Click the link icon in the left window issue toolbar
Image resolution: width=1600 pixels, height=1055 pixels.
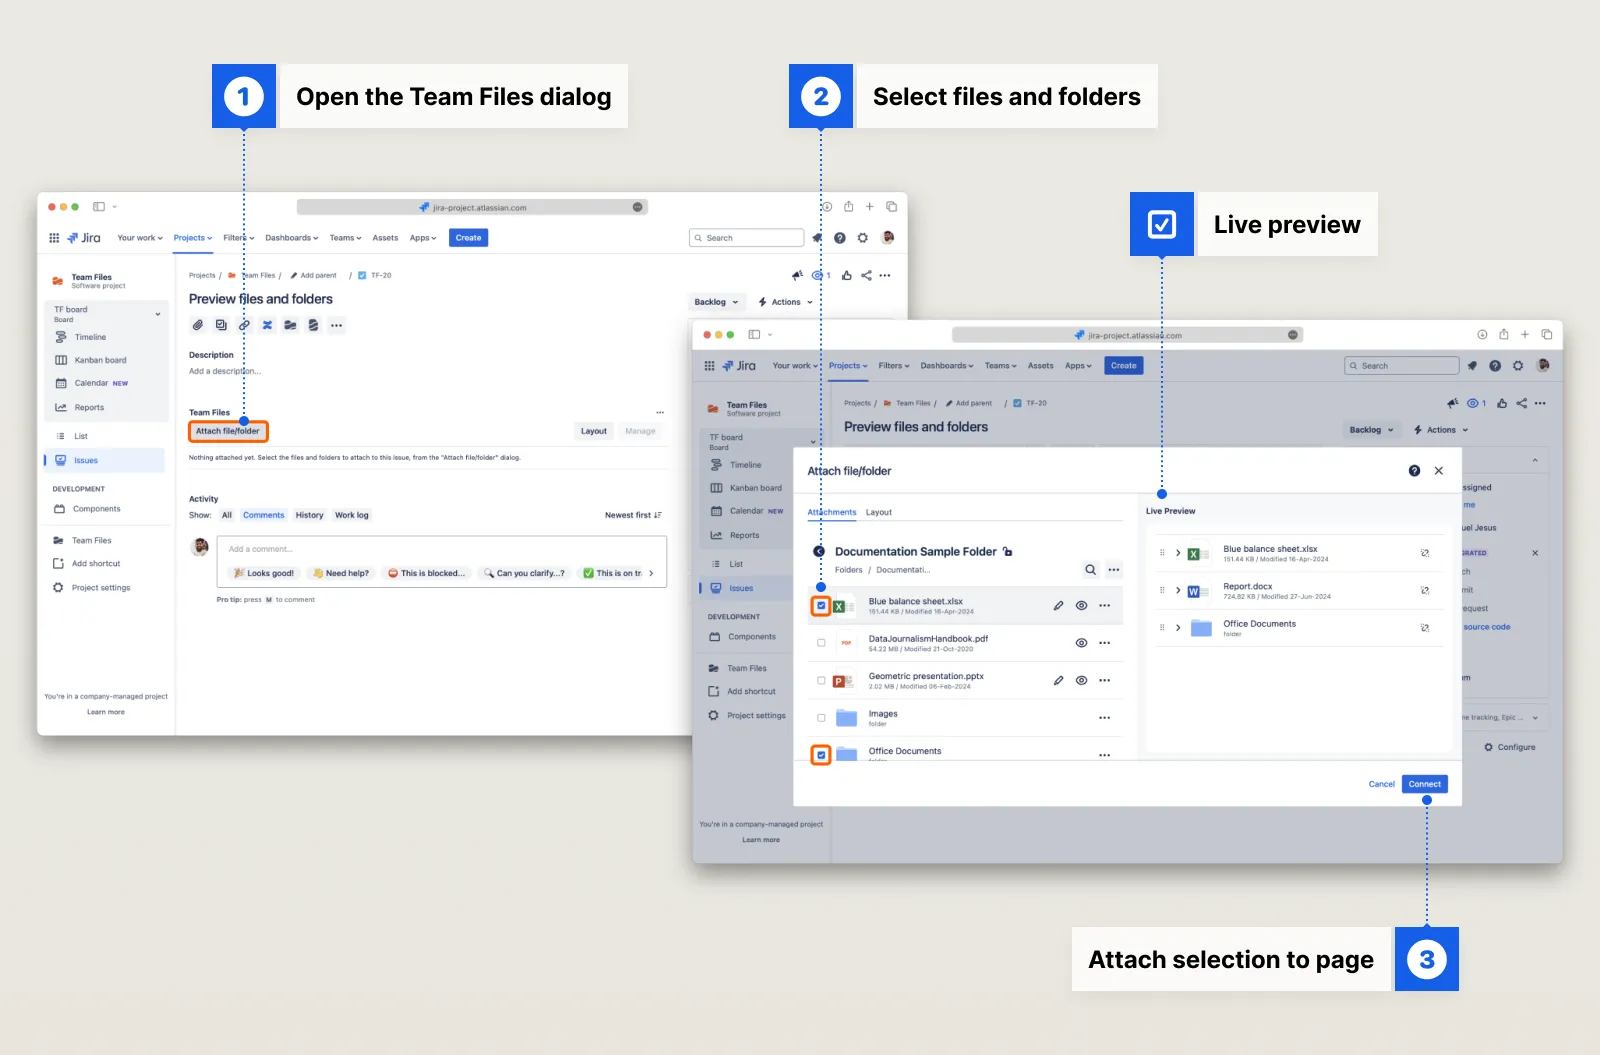click(244, 325)
